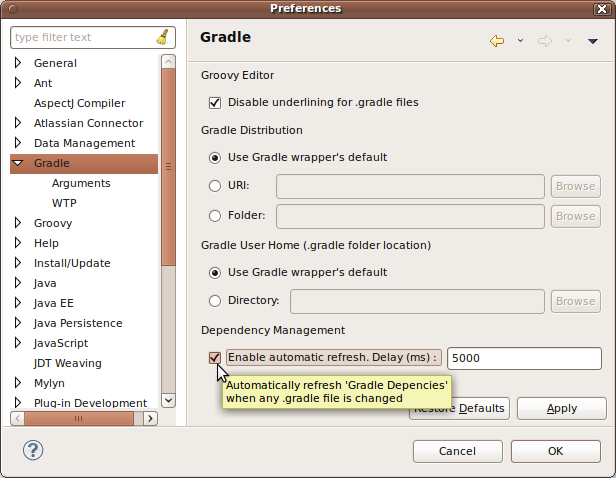Open the Help question mark icon
616x478 pixels.
click(33, 450)
